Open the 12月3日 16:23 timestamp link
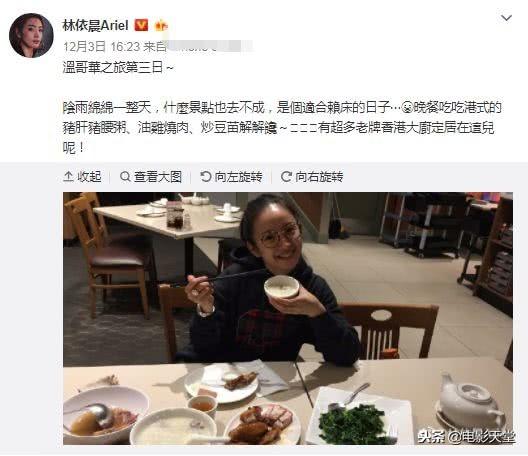The width and height of the screenshot is (528, 456). point(101,46)
